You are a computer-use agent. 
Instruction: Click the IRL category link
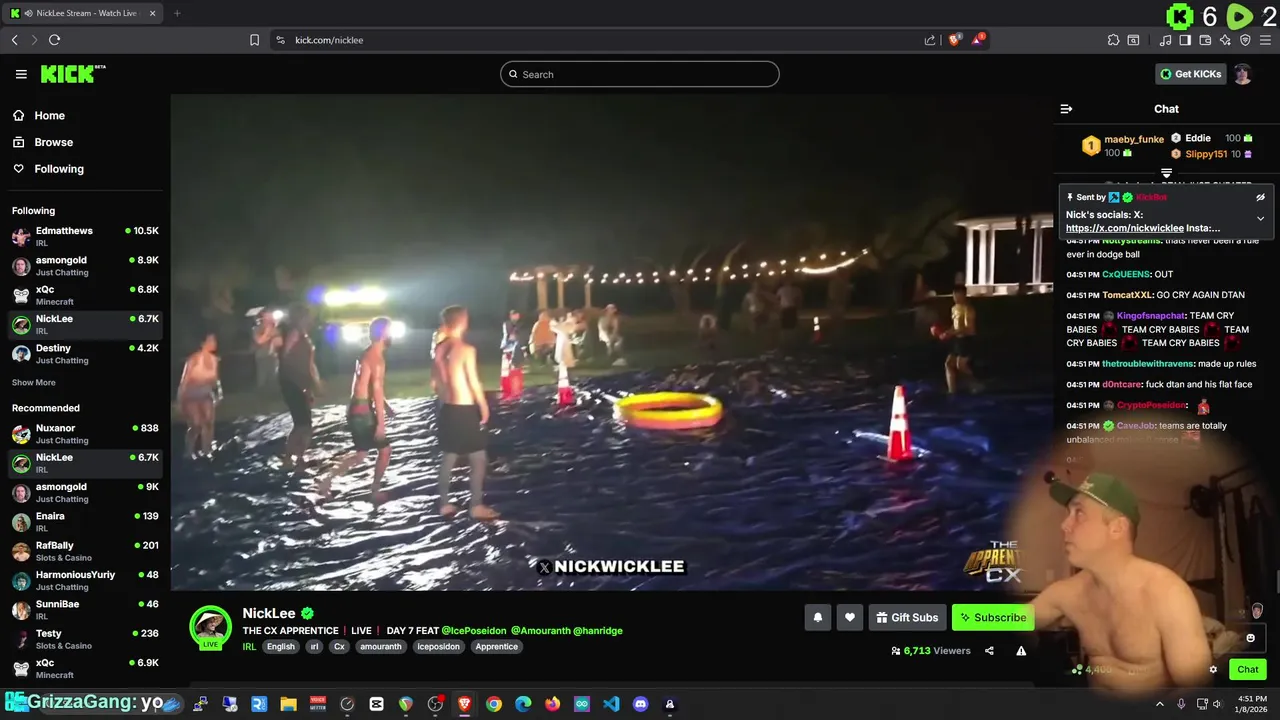point(249,647)
